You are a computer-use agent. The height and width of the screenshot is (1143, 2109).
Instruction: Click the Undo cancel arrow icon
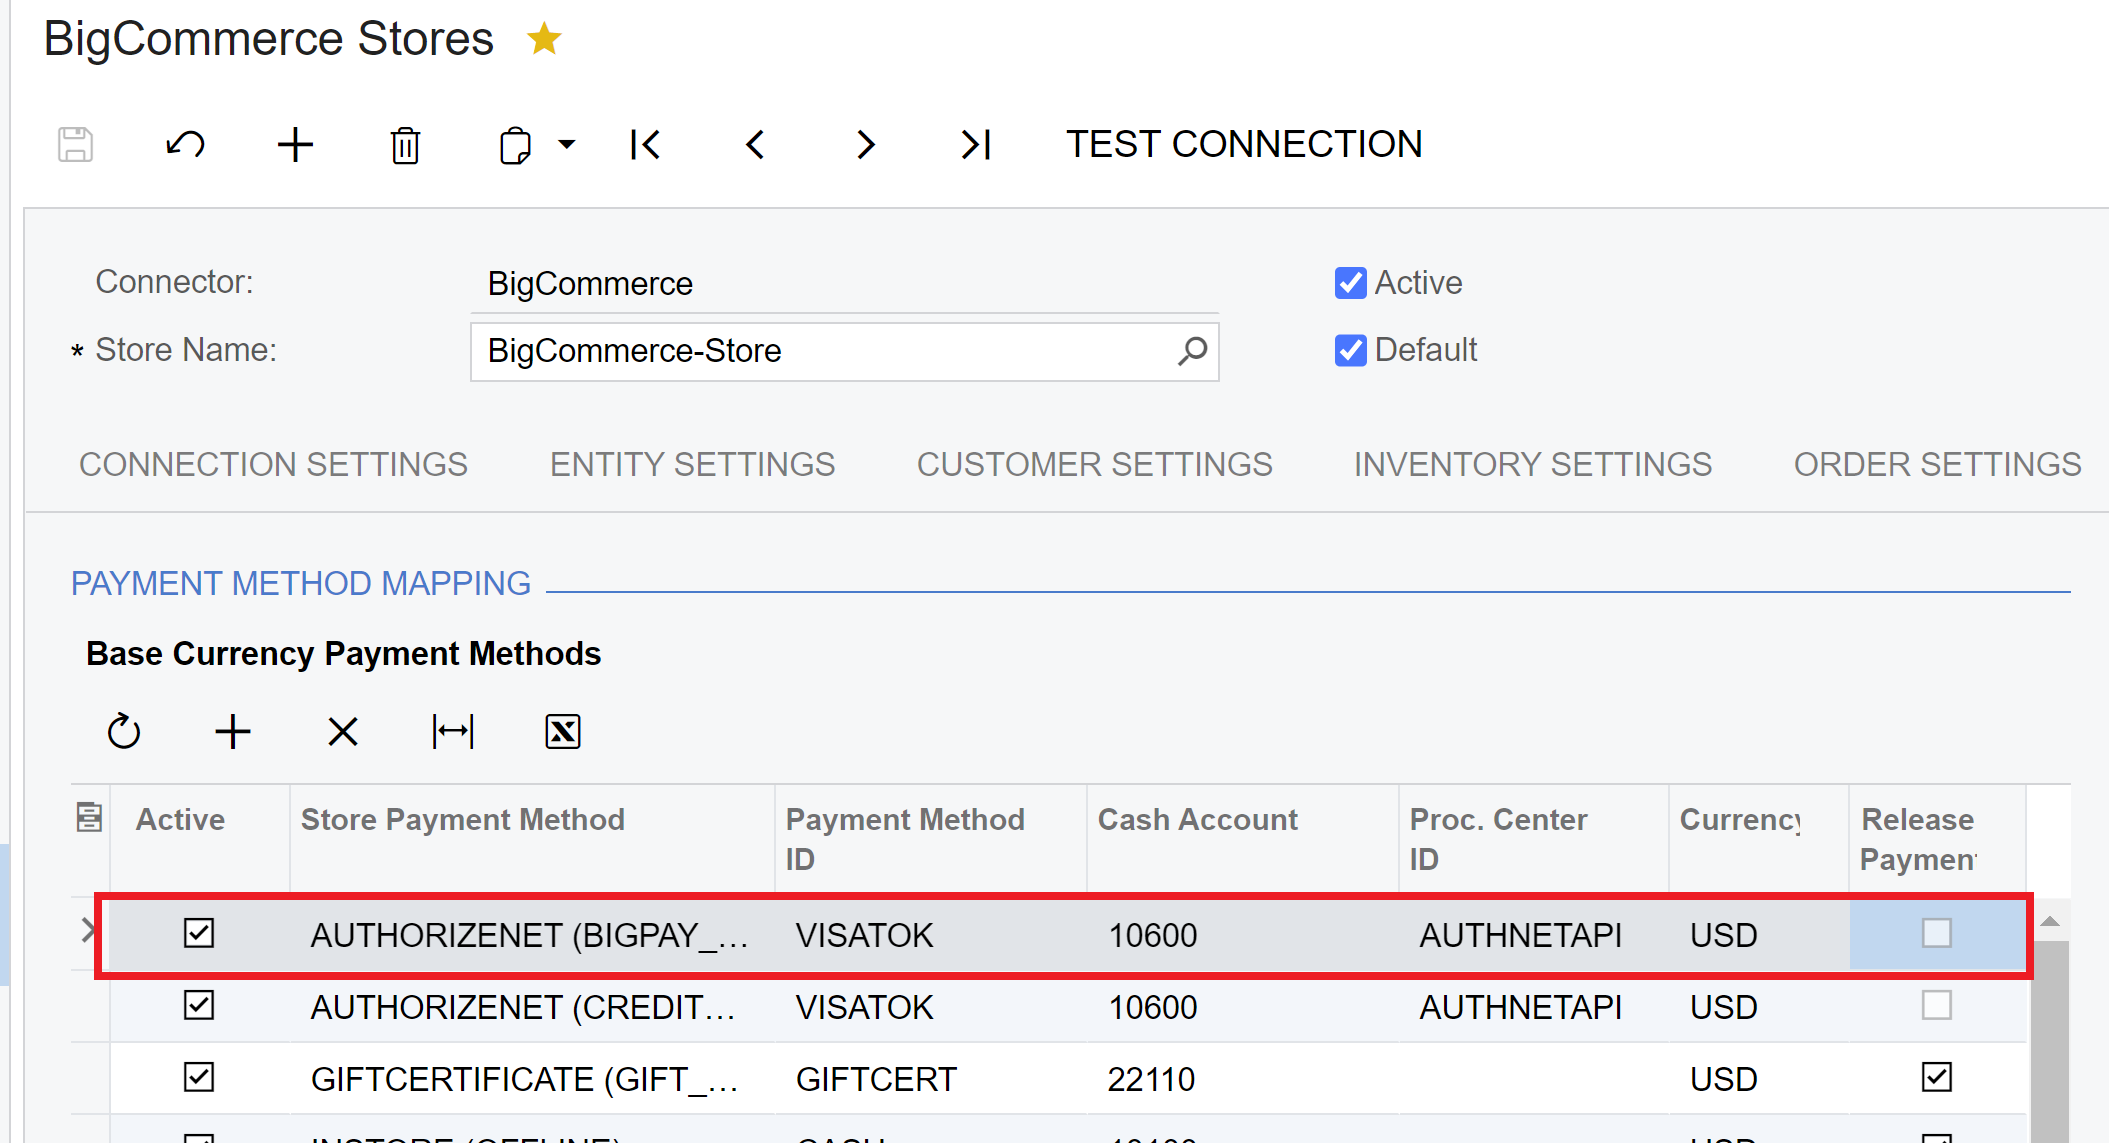(x=185, y=145)
